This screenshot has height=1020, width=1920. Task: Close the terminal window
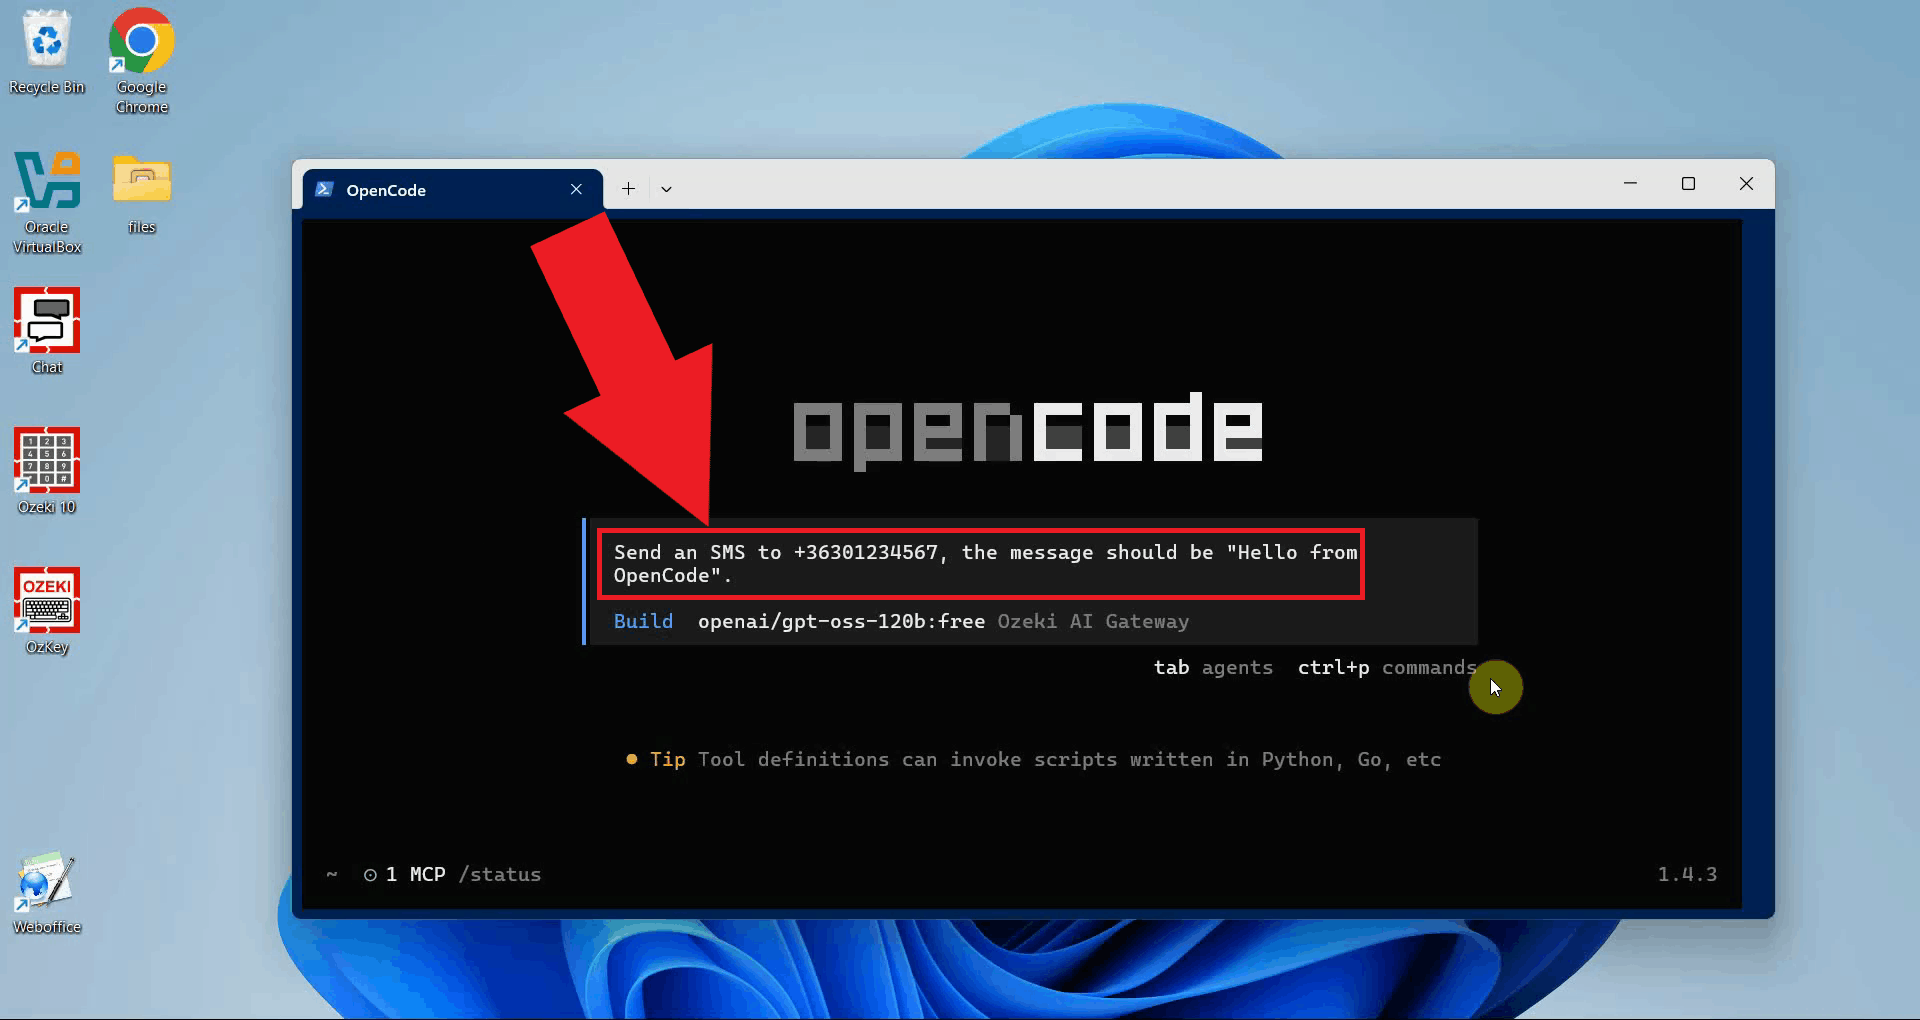[1746, 183]
